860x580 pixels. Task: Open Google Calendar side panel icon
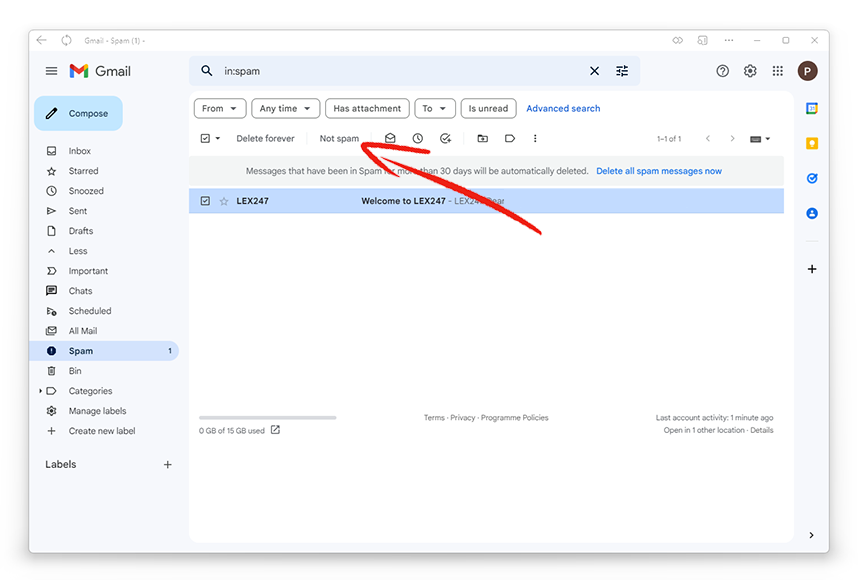[812, 109]
